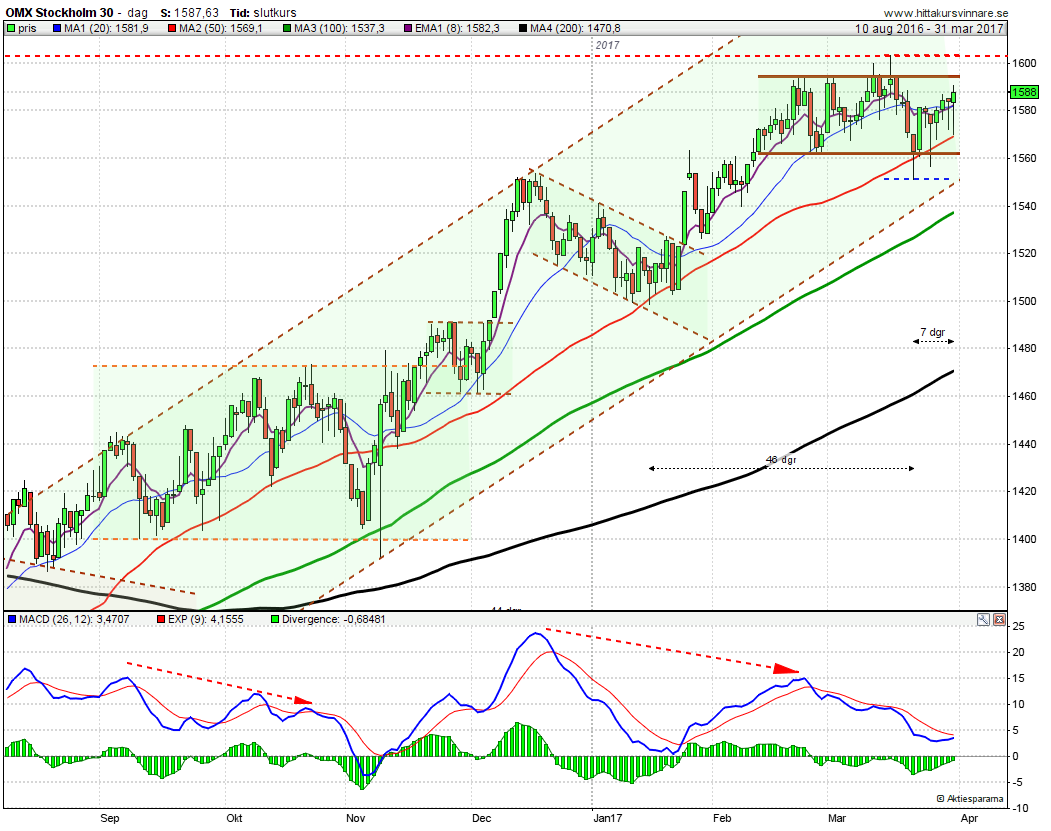
Task: Click the 1500 price axis label
Action: click(x=1024, y=301)
